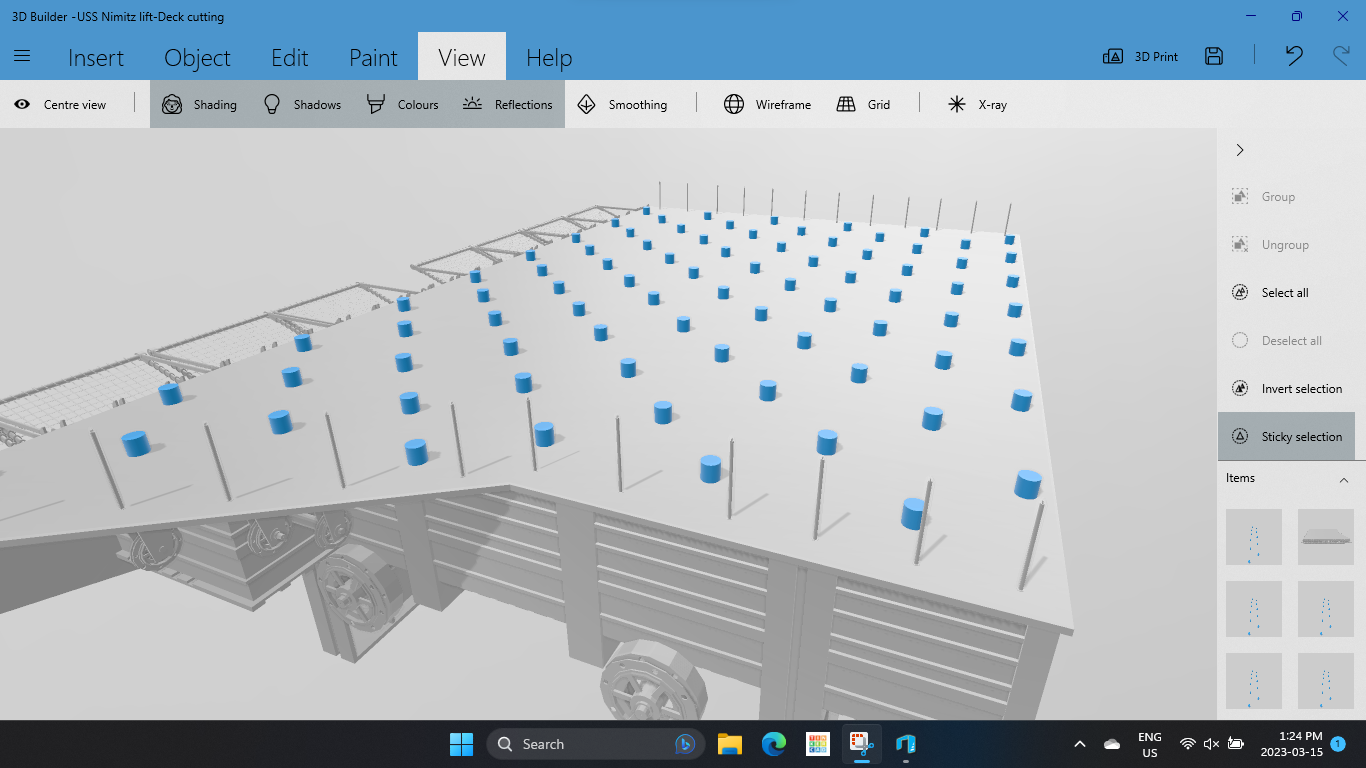Collapse the right side panel chevron
The width and height of the screenshot is (1366, 768).
(1240, 150)
